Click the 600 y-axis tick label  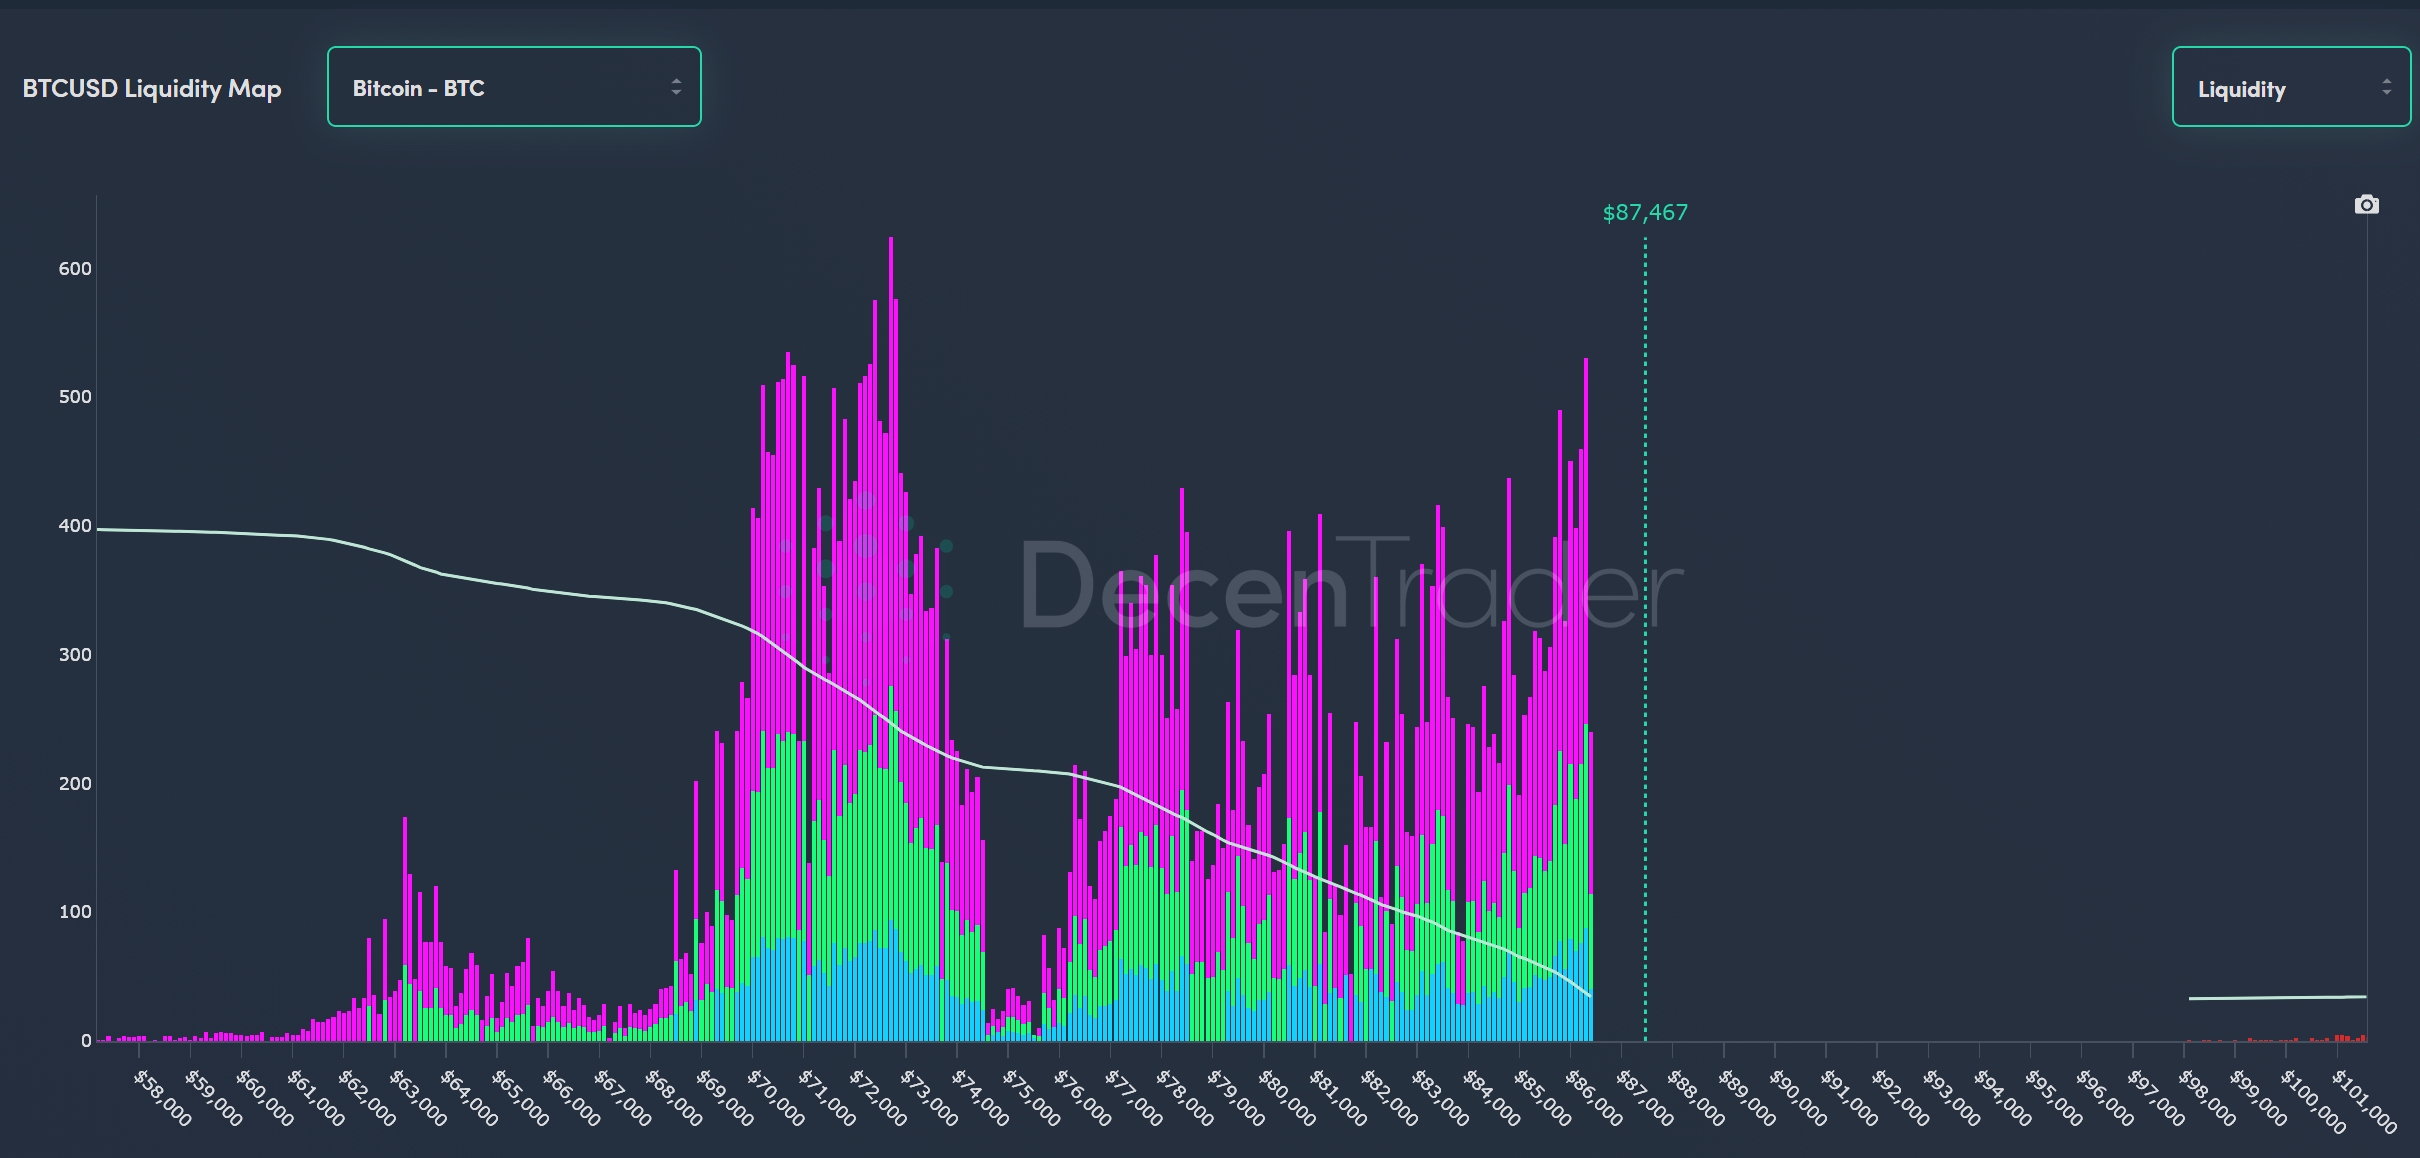[x=75, y=269]
